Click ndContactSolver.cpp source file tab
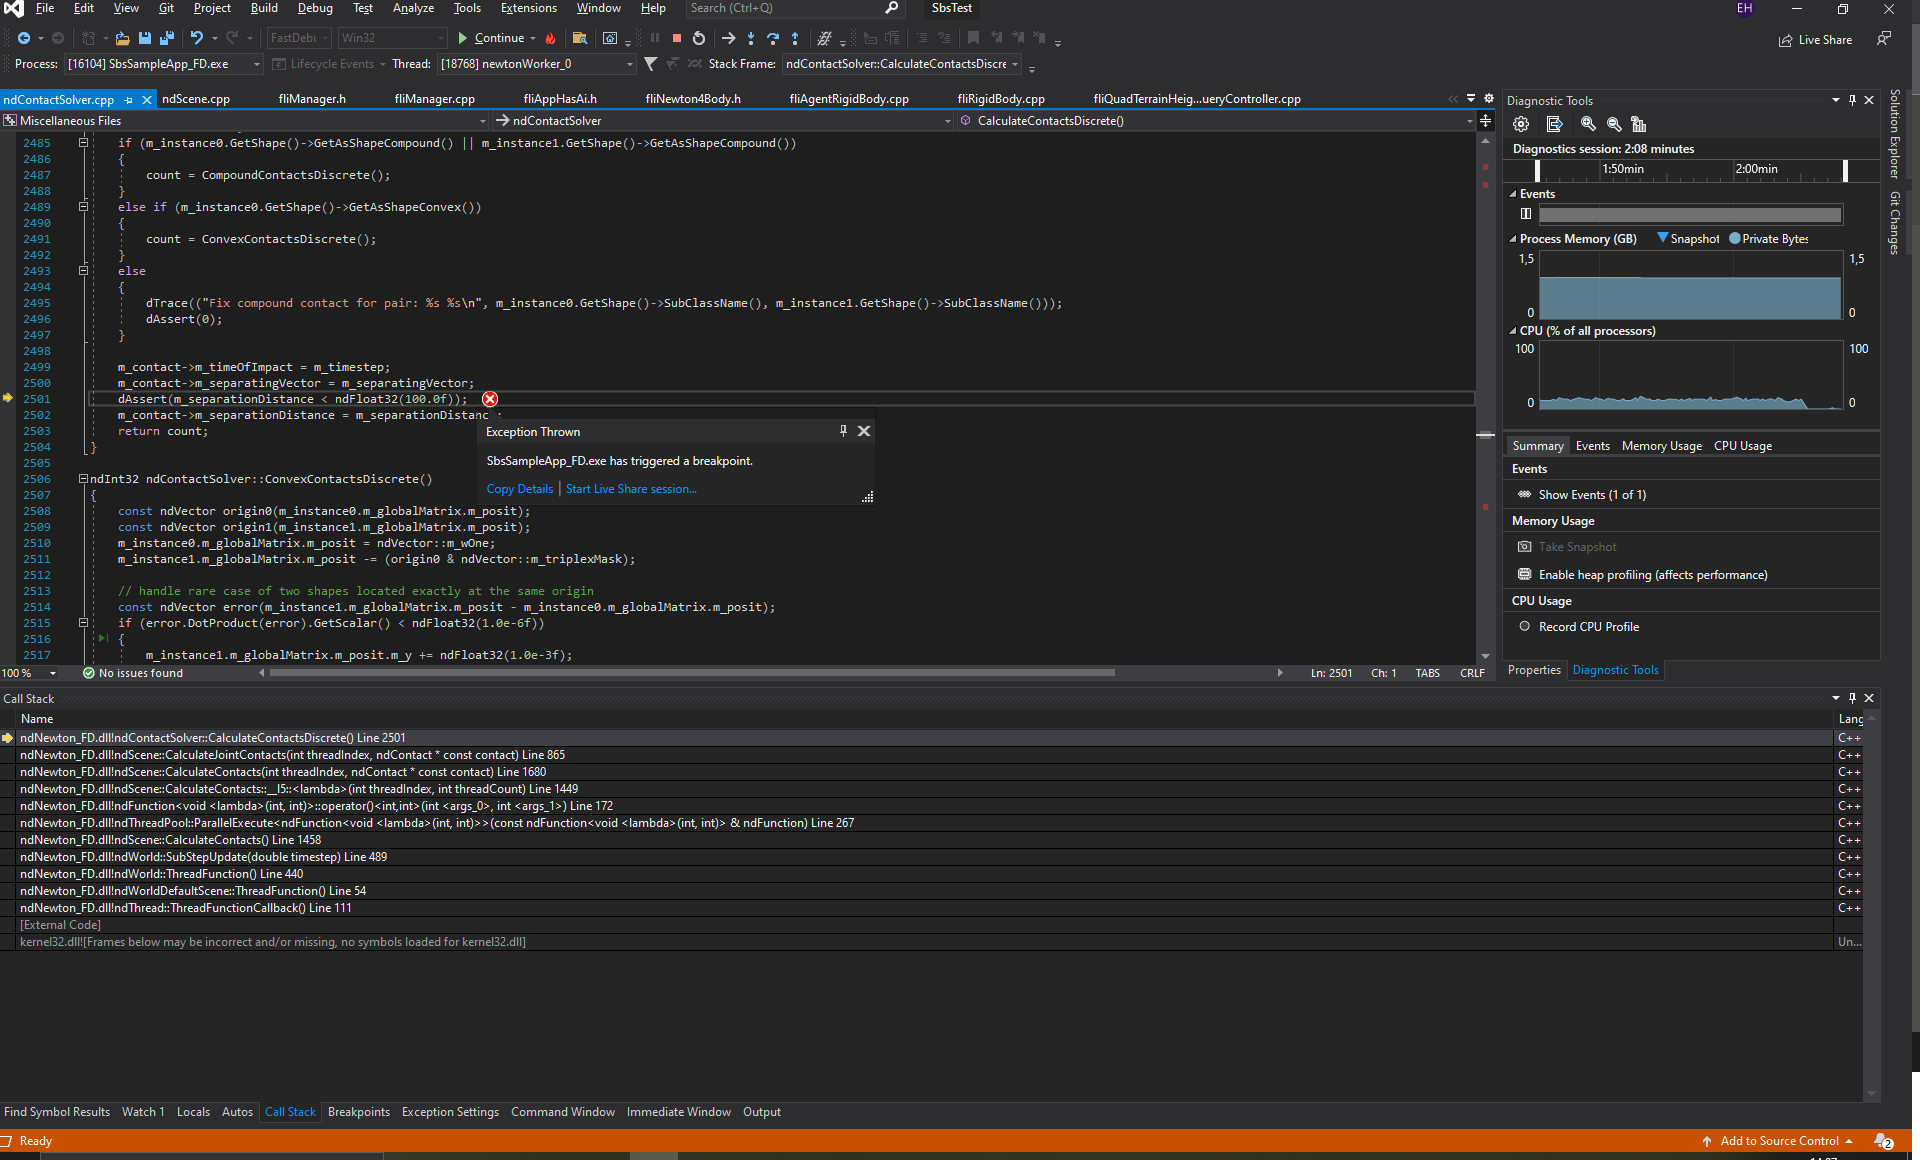This screenshot has width=1920, height=1160. (x=62, y=97)
